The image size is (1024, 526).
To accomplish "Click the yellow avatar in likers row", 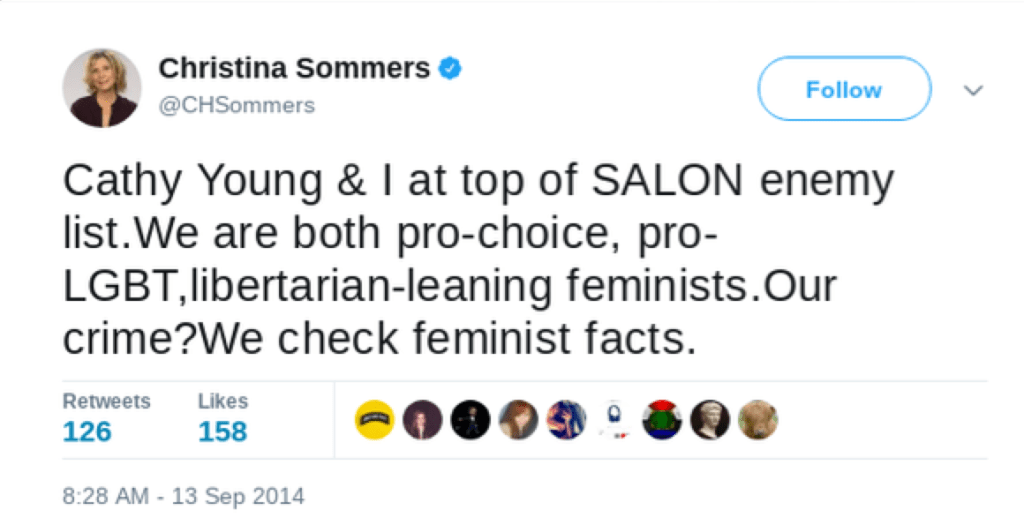I will click(374, 420).
